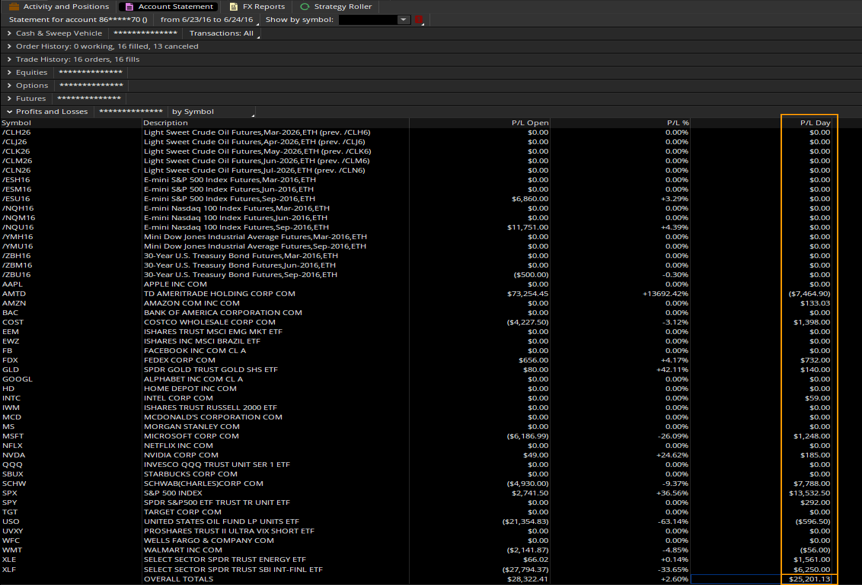Reveal the masked value beside Equities

91,73
